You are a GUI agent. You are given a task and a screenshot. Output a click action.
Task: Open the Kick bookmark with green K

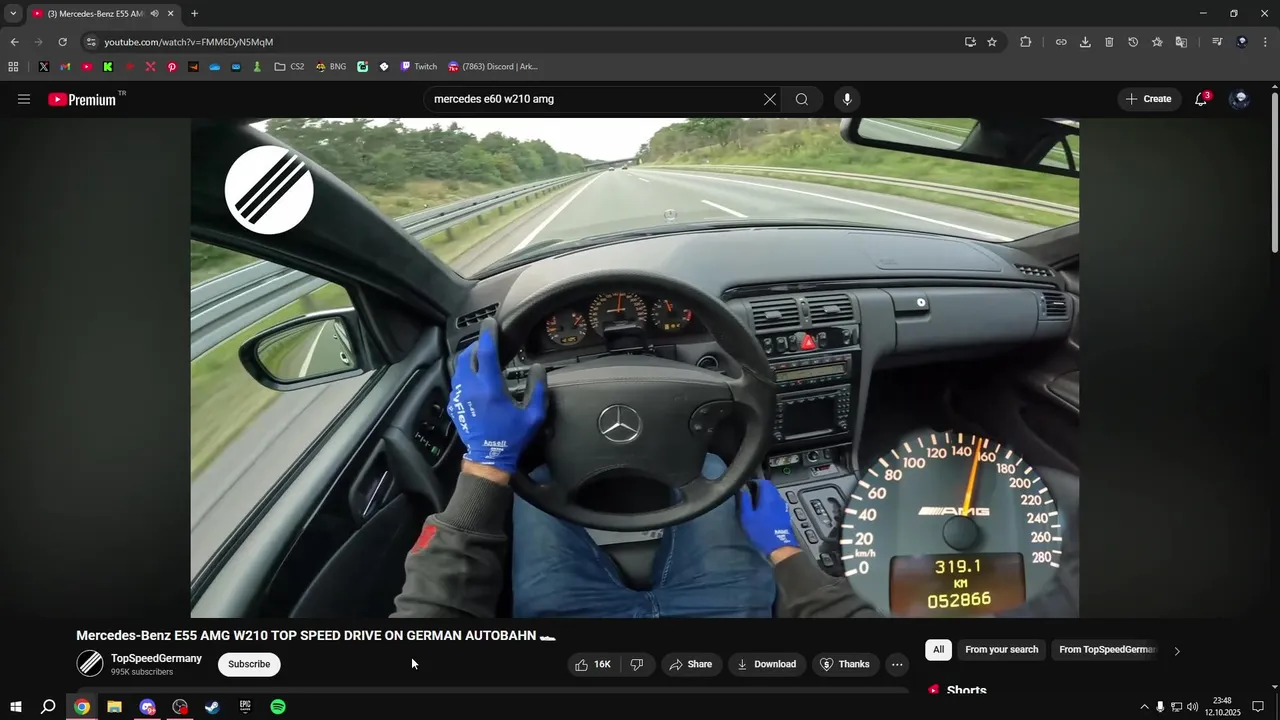tap(108, 67)
